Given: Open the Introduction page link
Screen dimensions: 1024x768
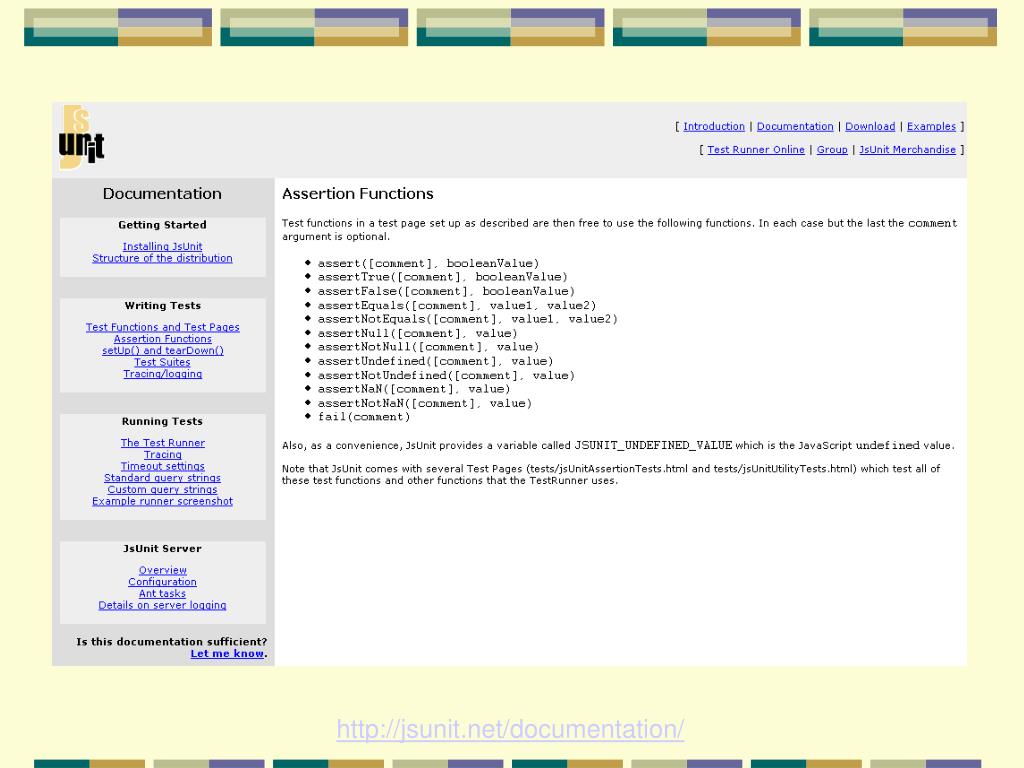Looking at the screenshot, I should click(714, 127).
